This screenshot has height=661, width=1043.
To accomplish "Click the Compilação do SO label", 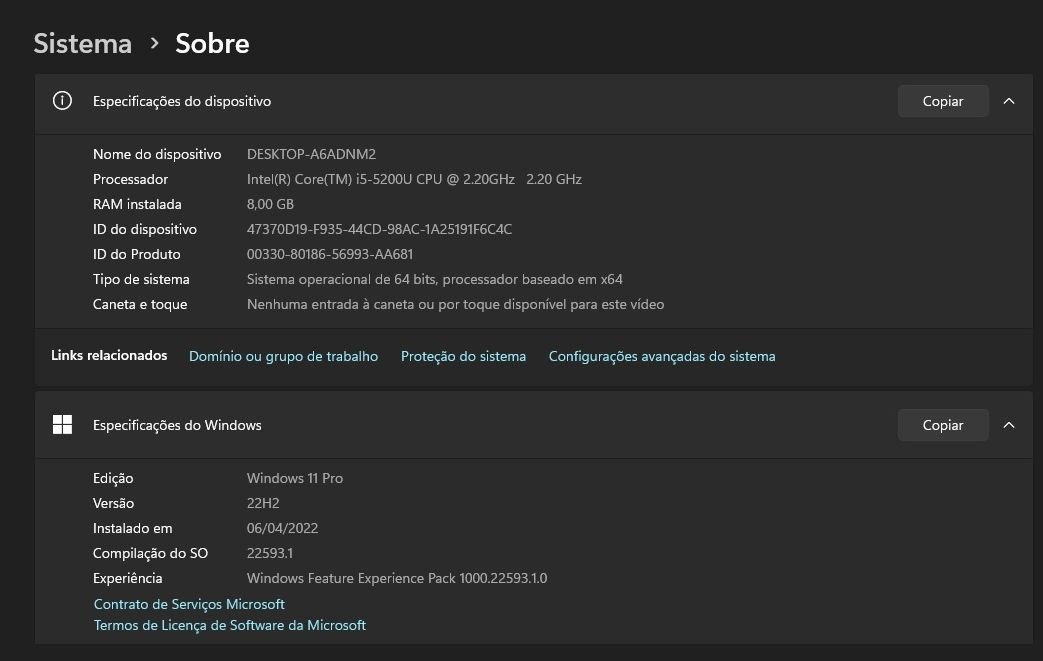I will (x=150, y=553).
